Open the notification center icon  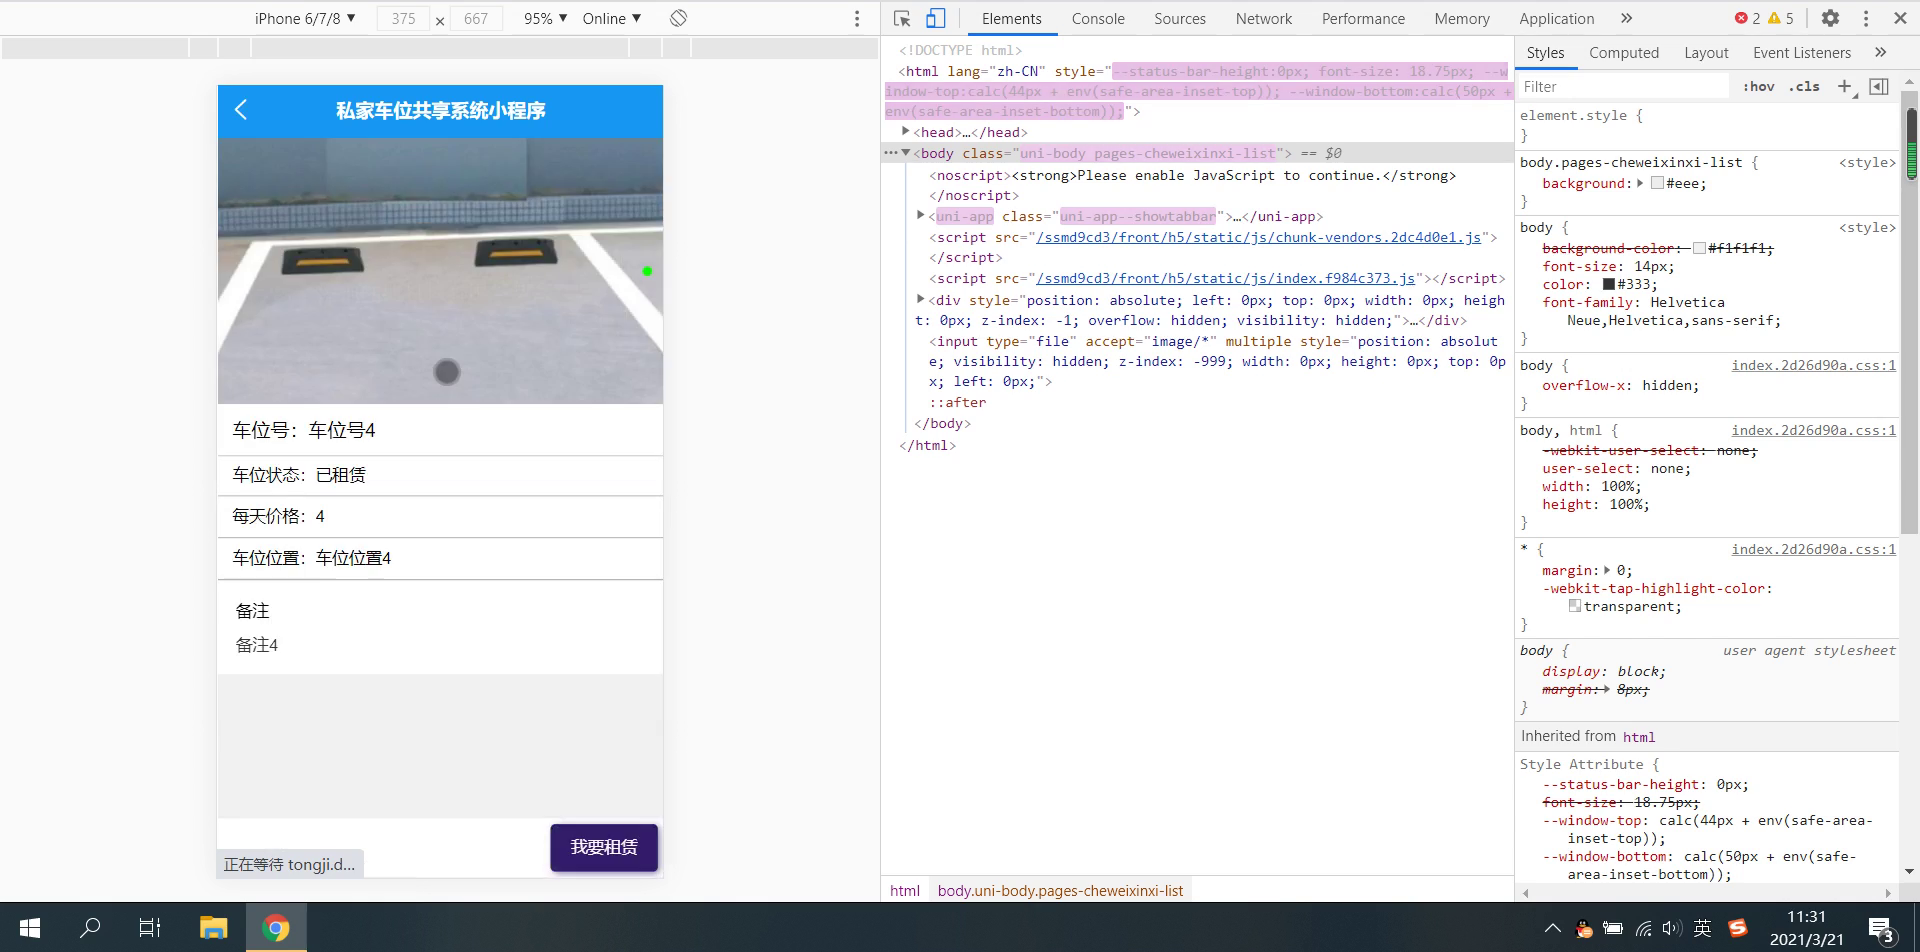1881,929
